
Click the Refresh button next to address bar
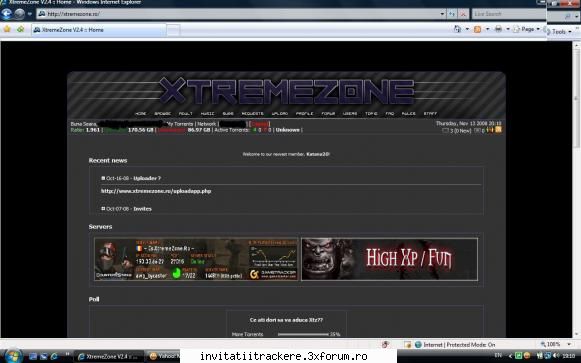click(x=452, y=14)
